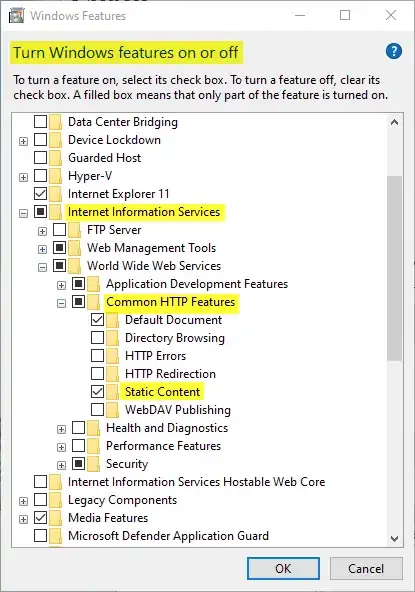The height and width of the screenshot is (592, 415).
Task: Select the WebDAV Publishing label
Action: coord(178,410)
